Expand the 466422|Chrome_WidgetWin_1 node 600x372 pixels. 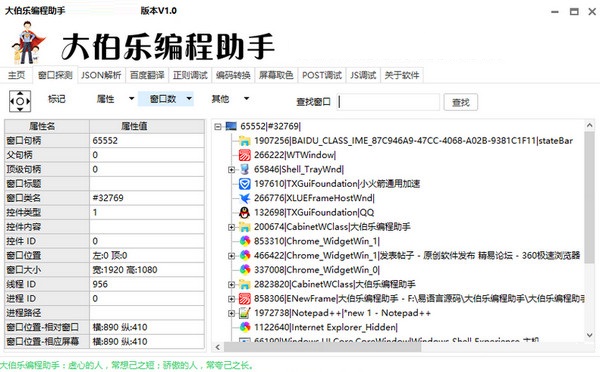pyautogui.click(x=232, y=256)
